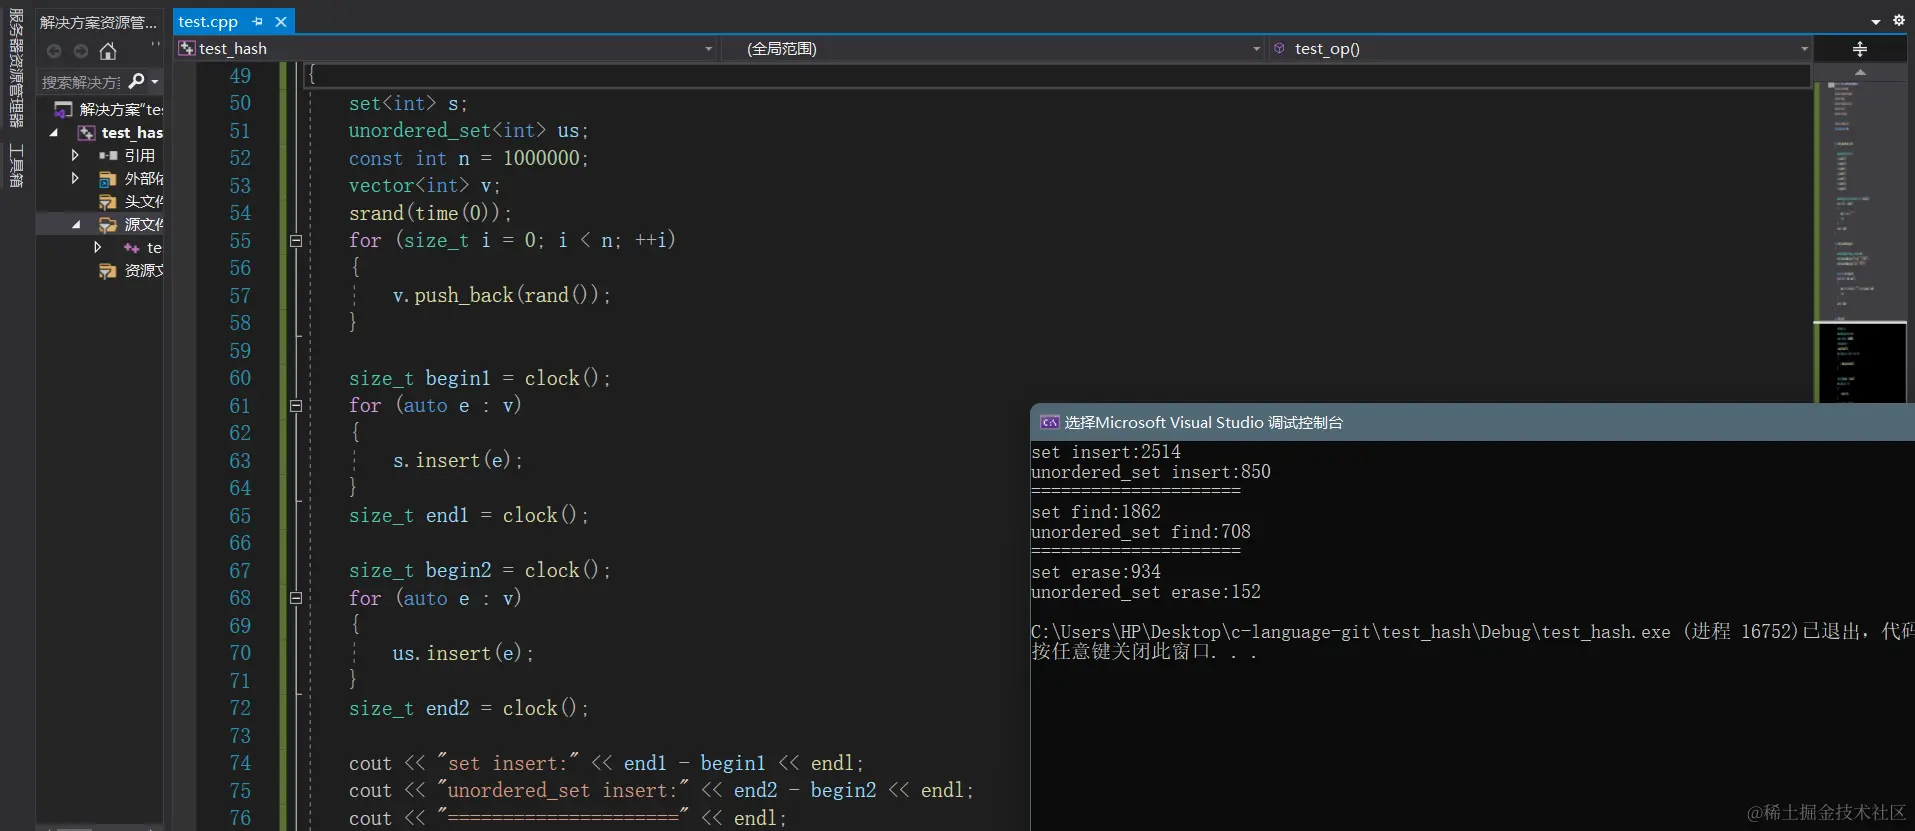Collapse the for loop at line 61

[x=296, y=406]
